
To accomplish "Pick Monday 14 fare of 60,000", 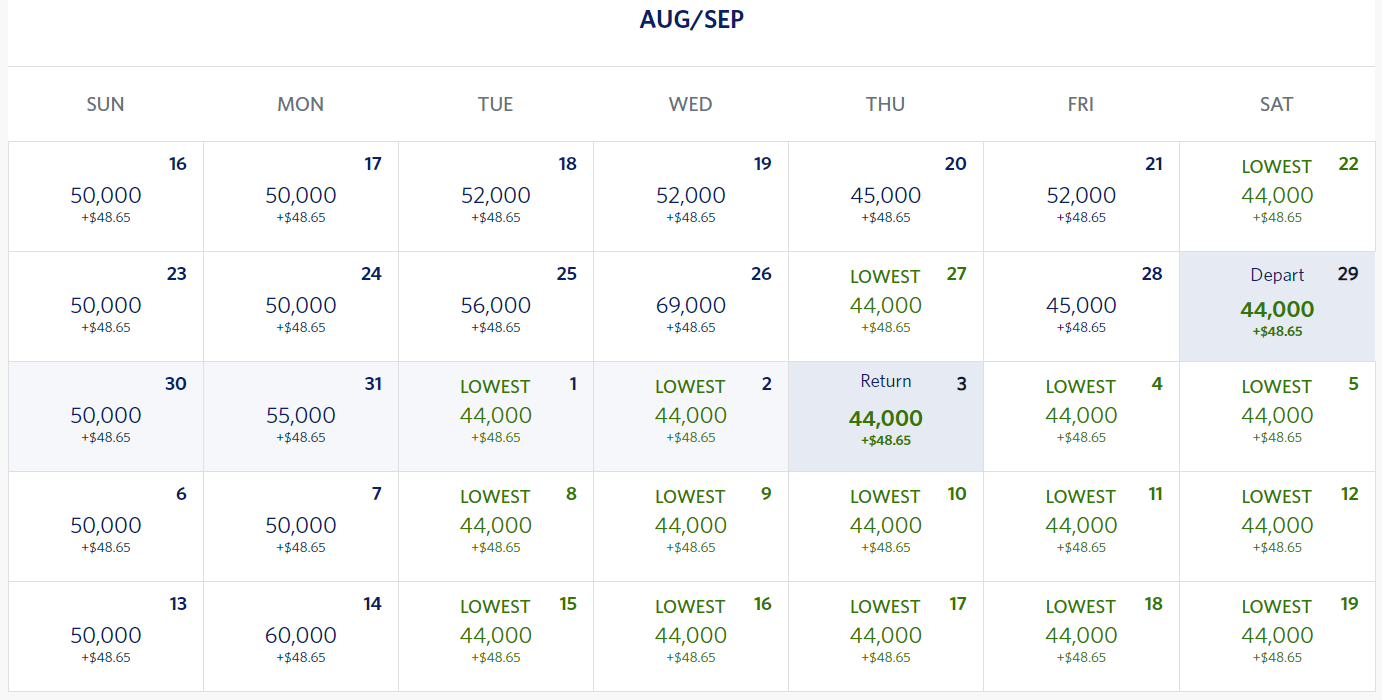I will click(301, 636).
